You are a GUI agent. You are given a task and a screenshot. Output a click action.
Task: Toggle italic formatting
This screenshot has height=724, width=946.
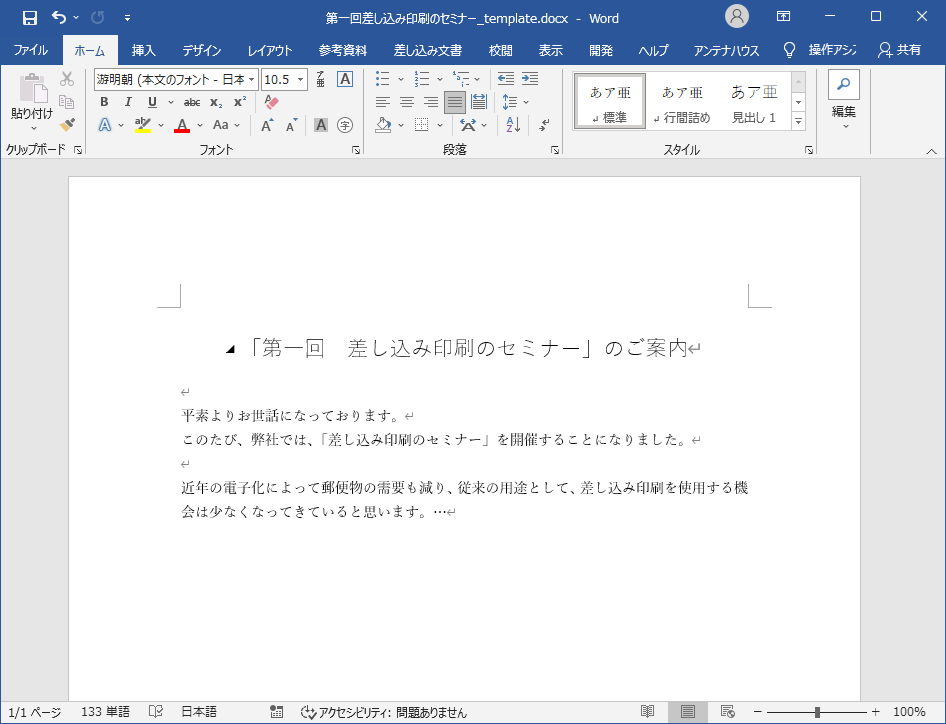click(128, 102)
